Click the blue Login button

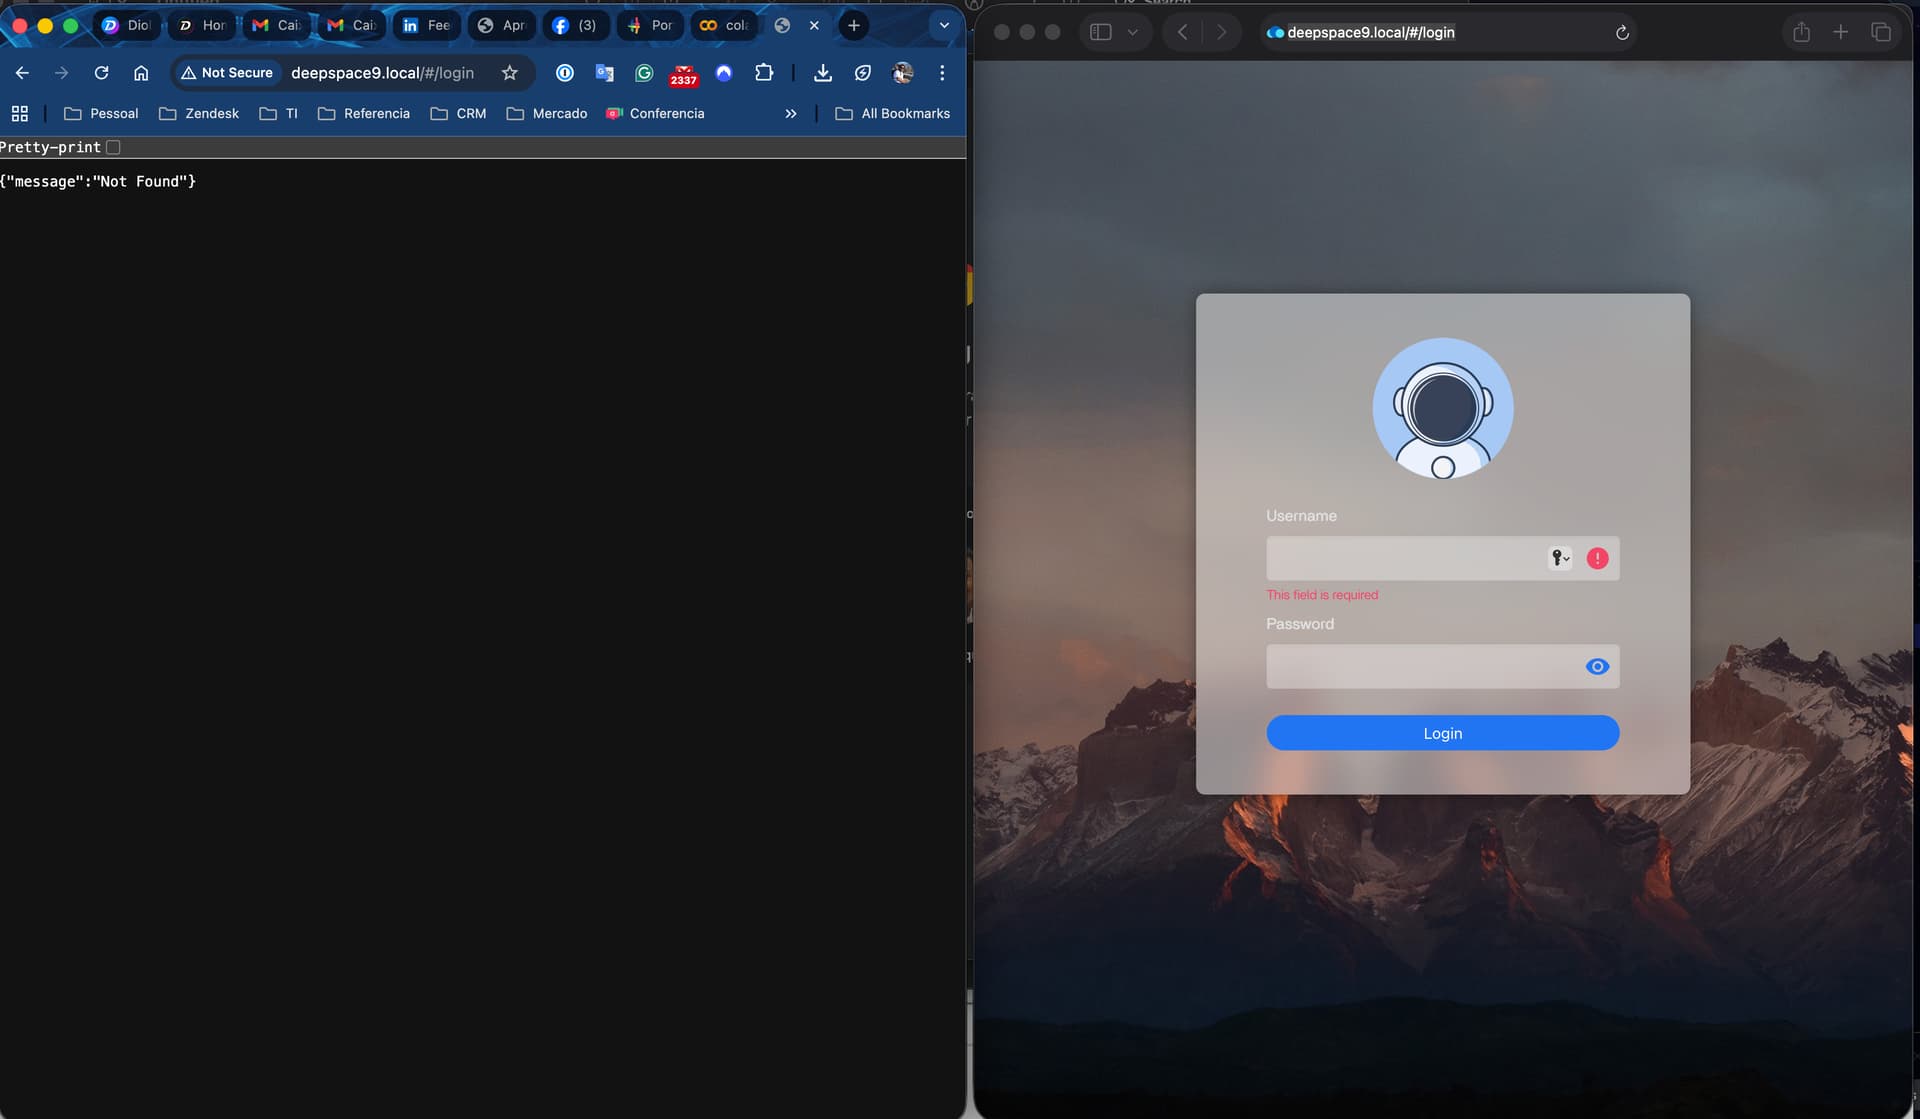click(1442, 733)
